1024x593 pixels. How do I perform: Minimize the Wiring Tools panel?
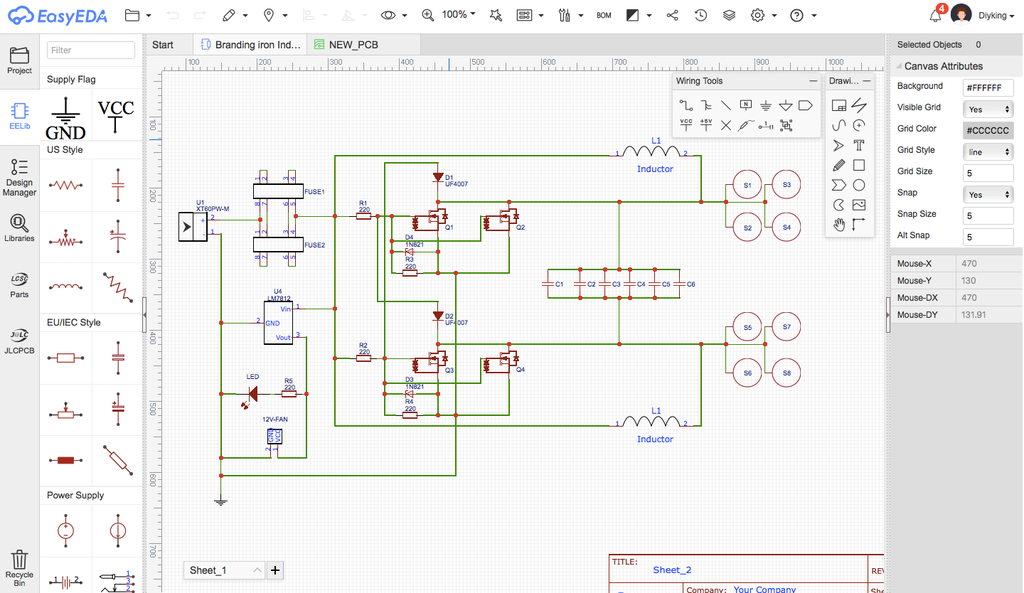[813, 81]
